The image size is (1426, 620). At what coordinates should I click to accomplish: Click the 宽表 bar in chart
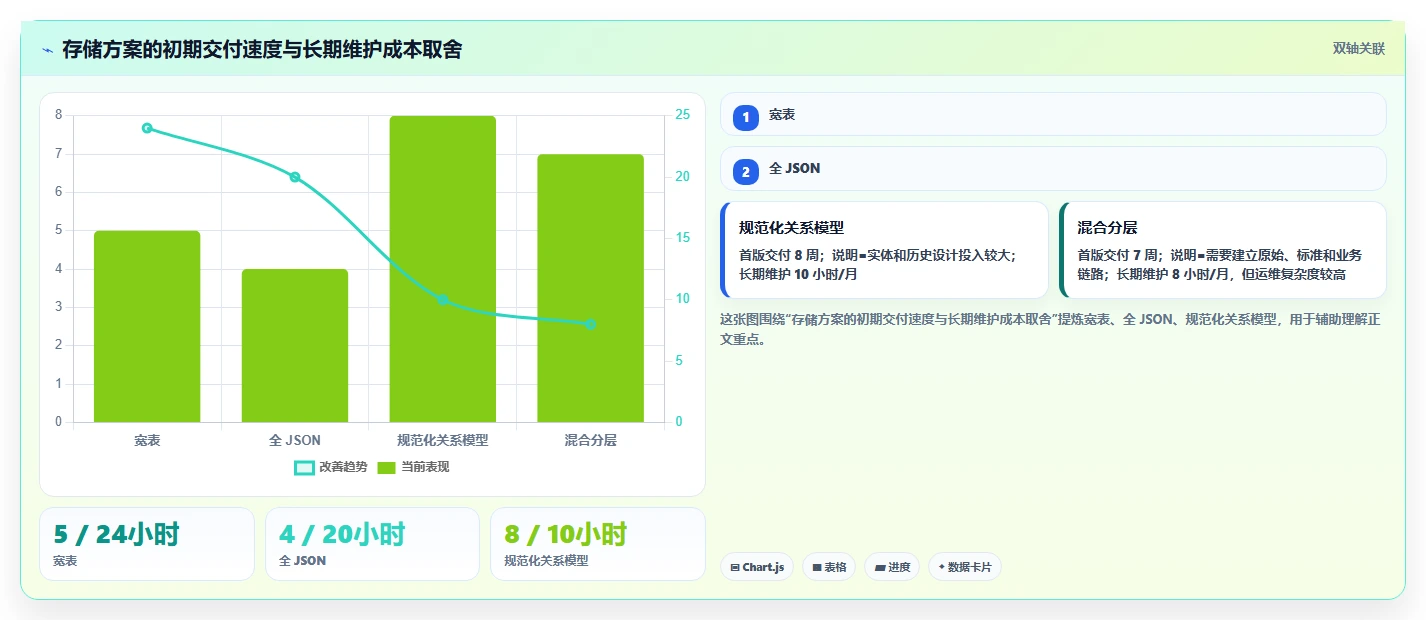pyautogui.click(x=147, y=326)
